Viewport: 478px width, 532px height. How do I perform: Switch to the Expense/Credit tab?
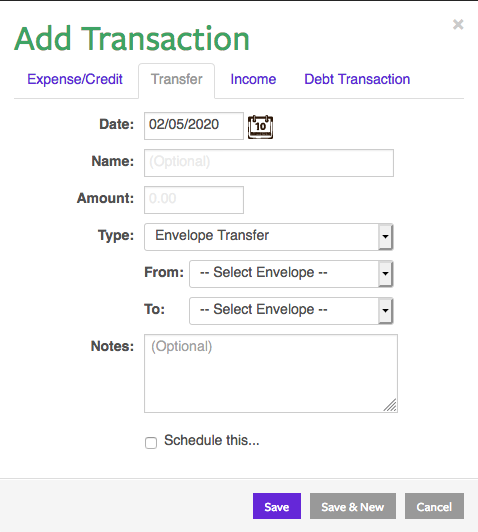(x=75, y=79)
